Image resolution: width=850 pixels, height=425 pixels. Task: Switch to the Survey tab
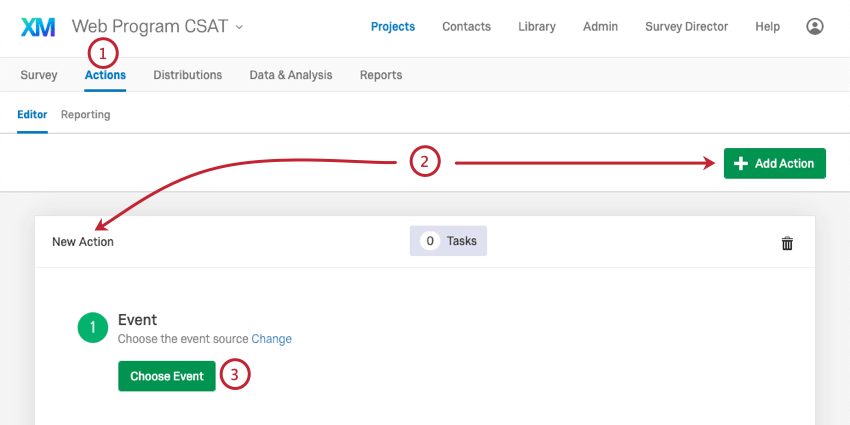[38, 75]
